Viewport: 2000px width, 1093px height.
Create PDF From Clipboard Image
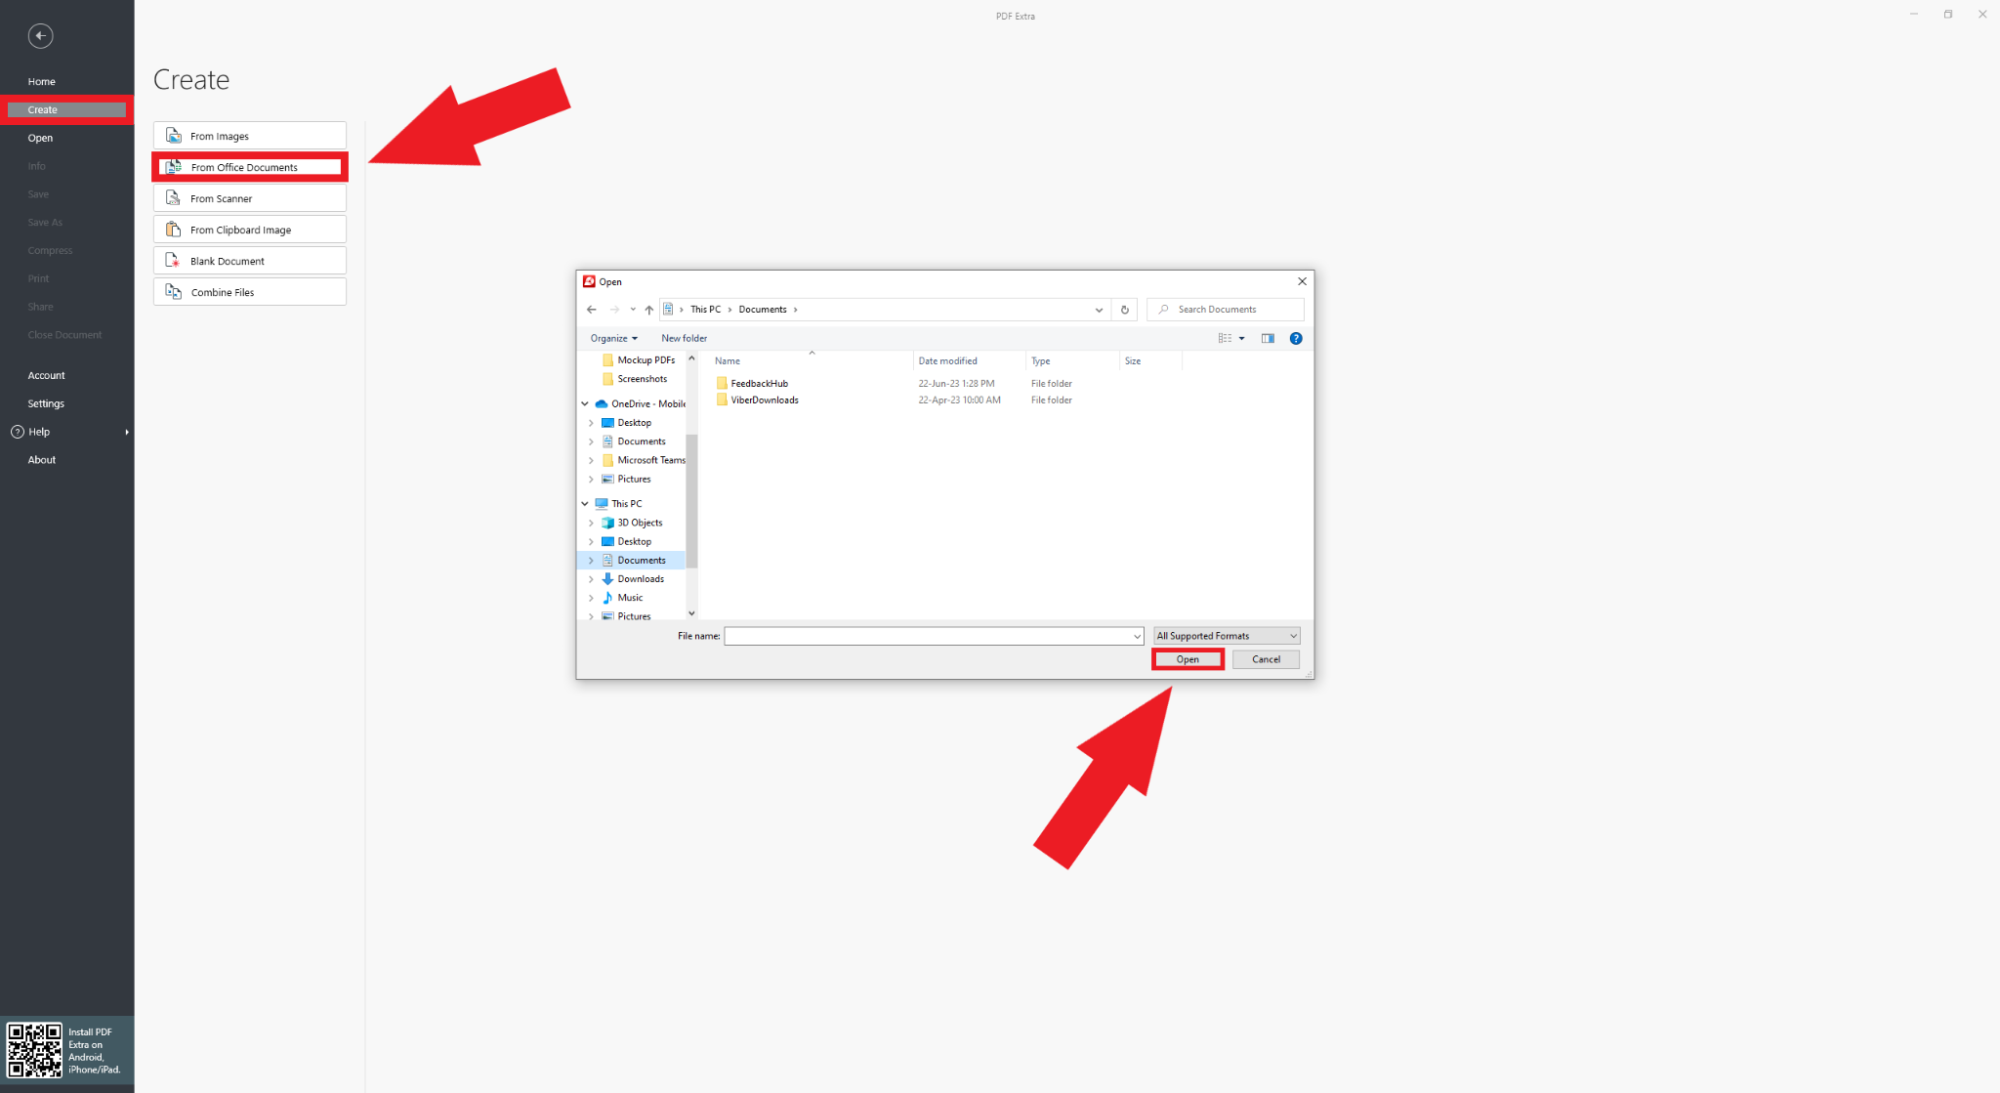248,229
